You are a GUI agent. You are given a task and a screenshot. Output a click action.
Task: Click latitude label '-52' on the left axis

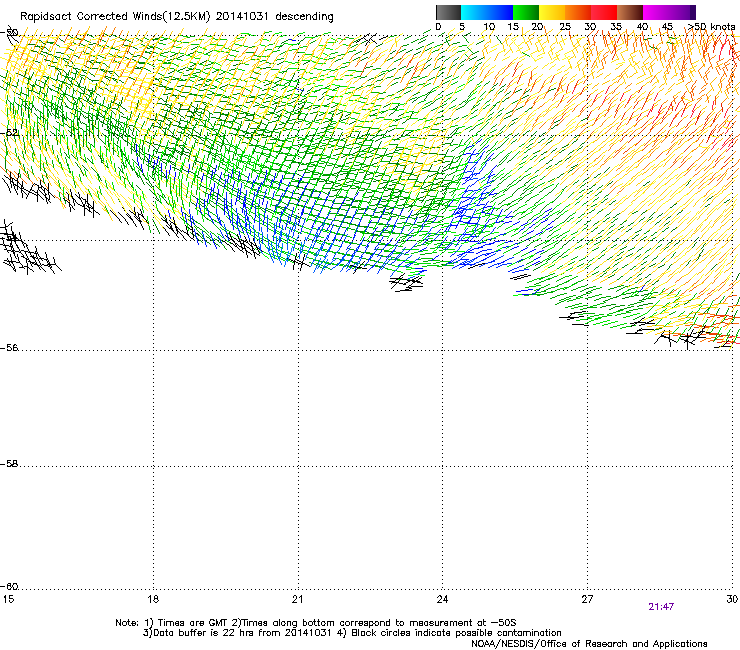coord(9,133)
